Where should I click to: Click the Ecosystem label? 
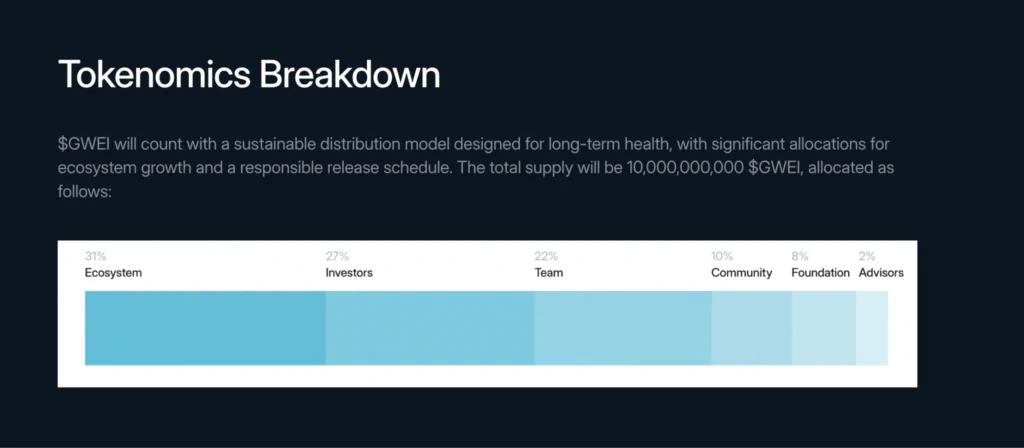coord(113,273)
